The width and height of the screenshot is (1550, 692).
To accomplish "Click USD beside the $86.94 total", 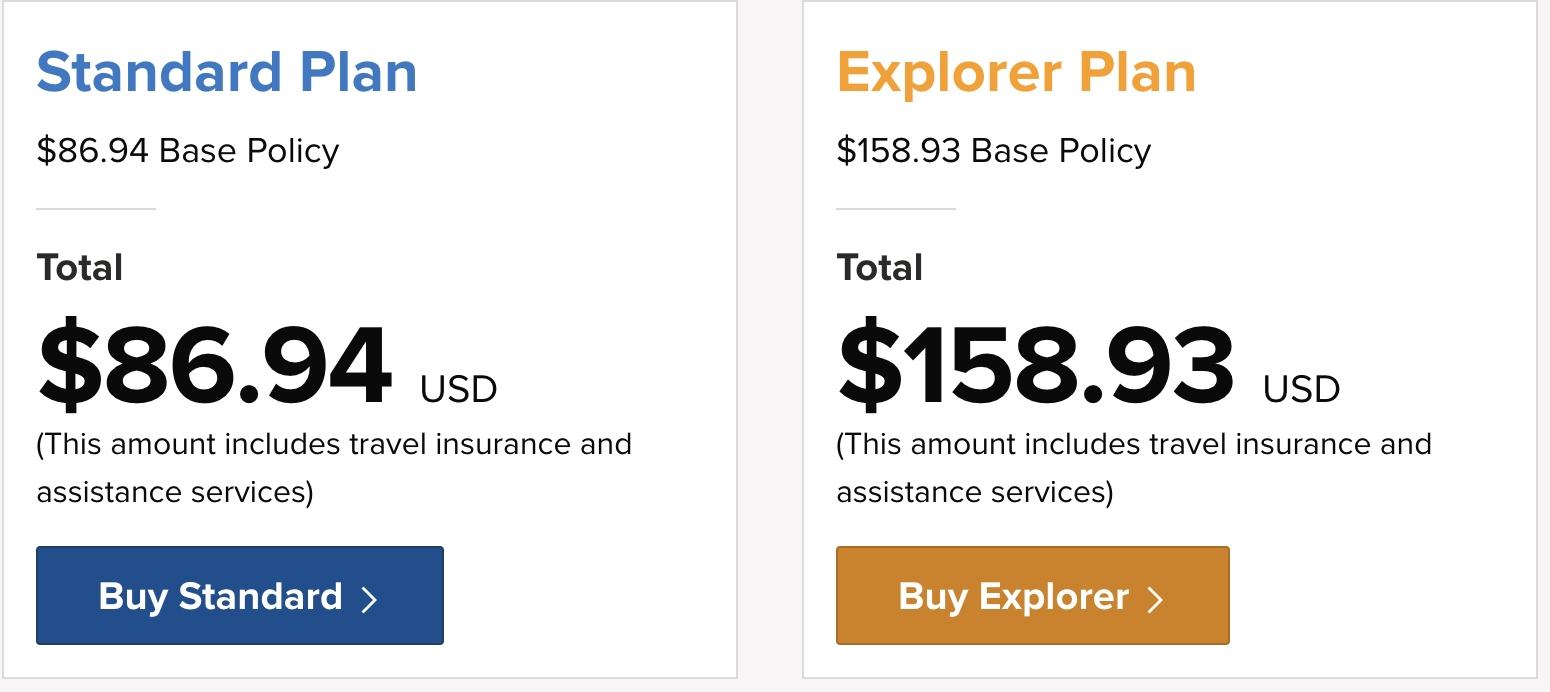I will coord(459,389).
